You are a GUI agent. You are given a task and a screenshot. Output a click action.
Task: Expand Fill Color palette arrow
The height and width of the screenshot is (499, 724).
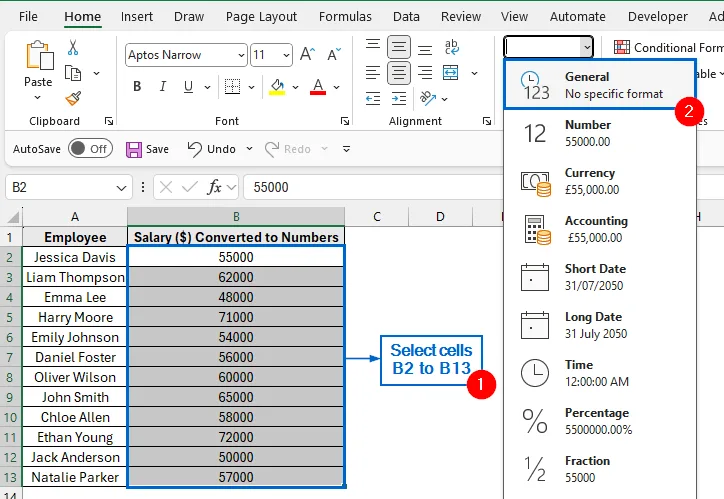(x=296, y=87)
